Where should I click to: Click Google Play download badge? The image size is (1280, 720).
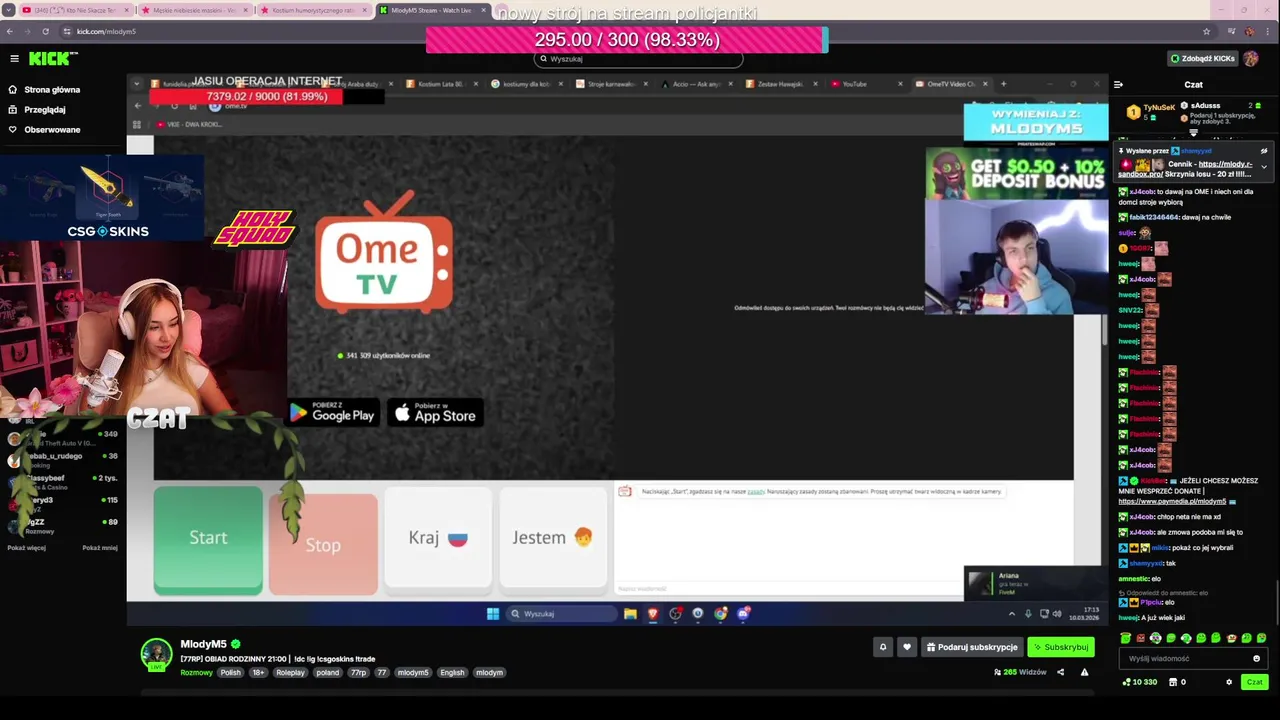332,414
